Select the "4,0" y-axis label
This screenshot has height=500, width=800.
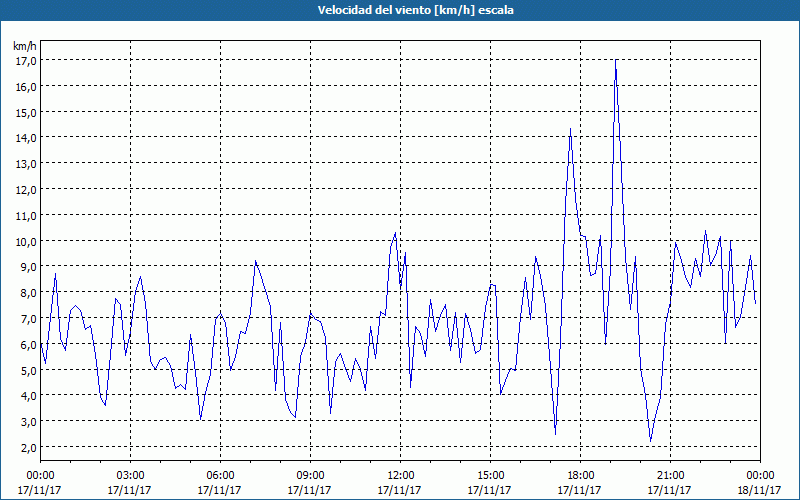coord(28,396)
